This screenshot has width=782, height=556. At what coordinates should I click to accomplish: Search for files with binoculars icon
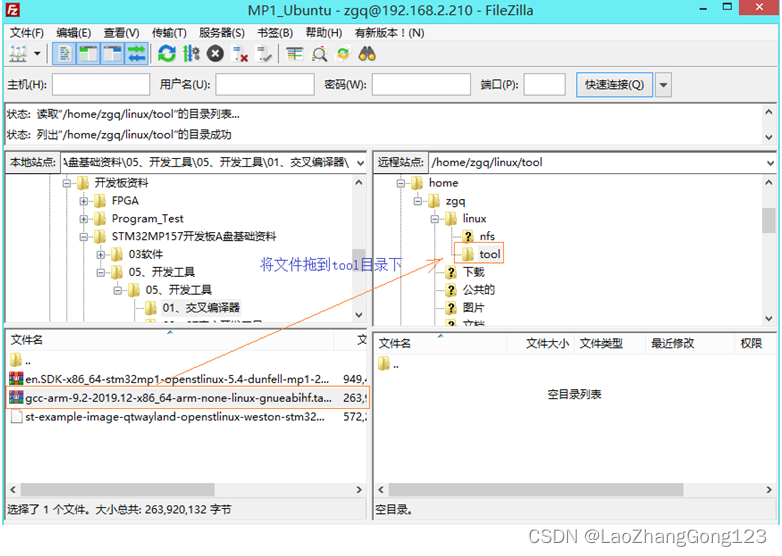click(x=367, y=54)
